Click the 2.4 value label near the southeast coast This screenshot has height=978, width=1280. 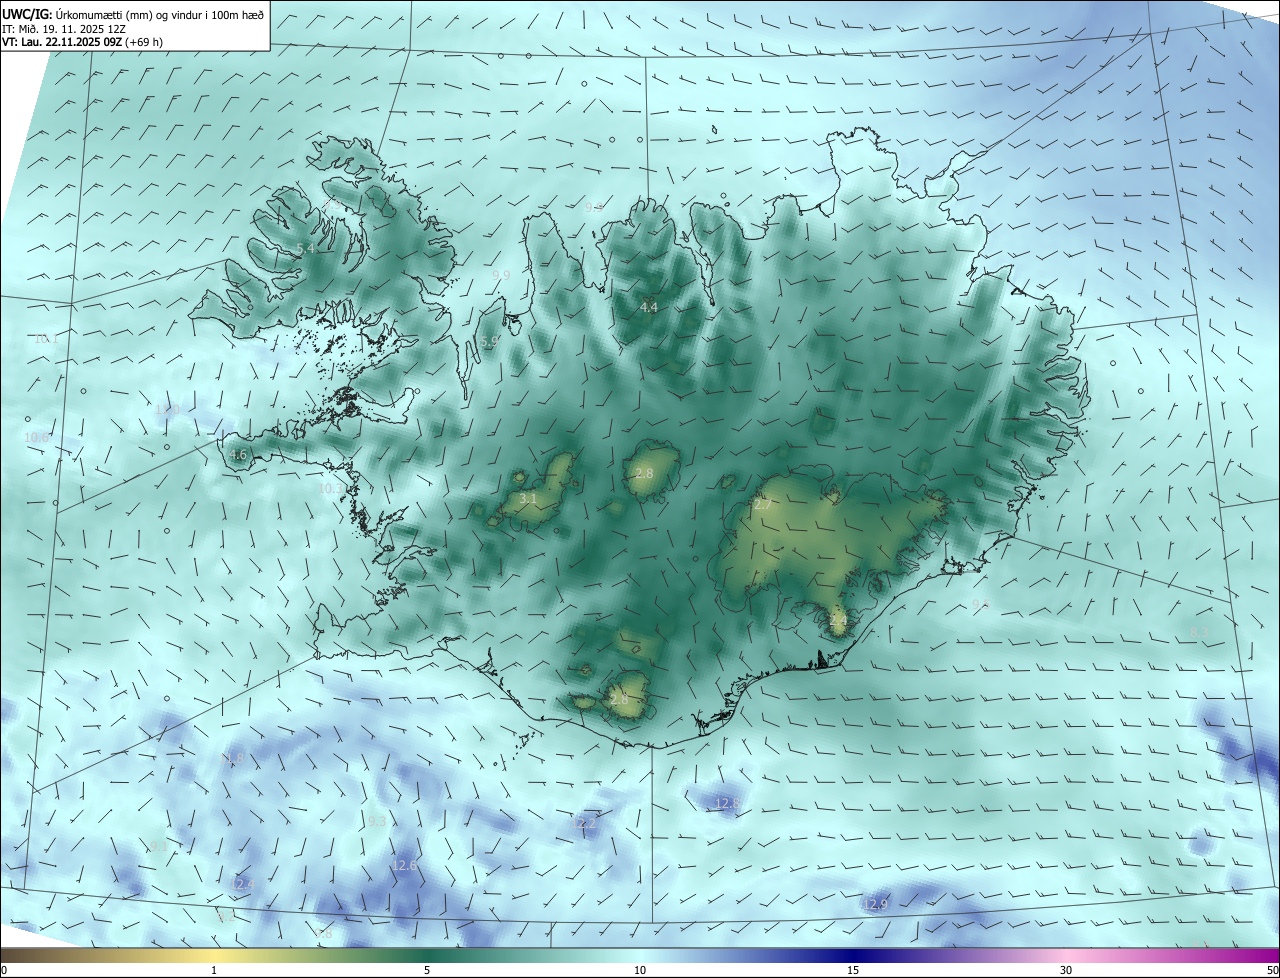point(838,621)
